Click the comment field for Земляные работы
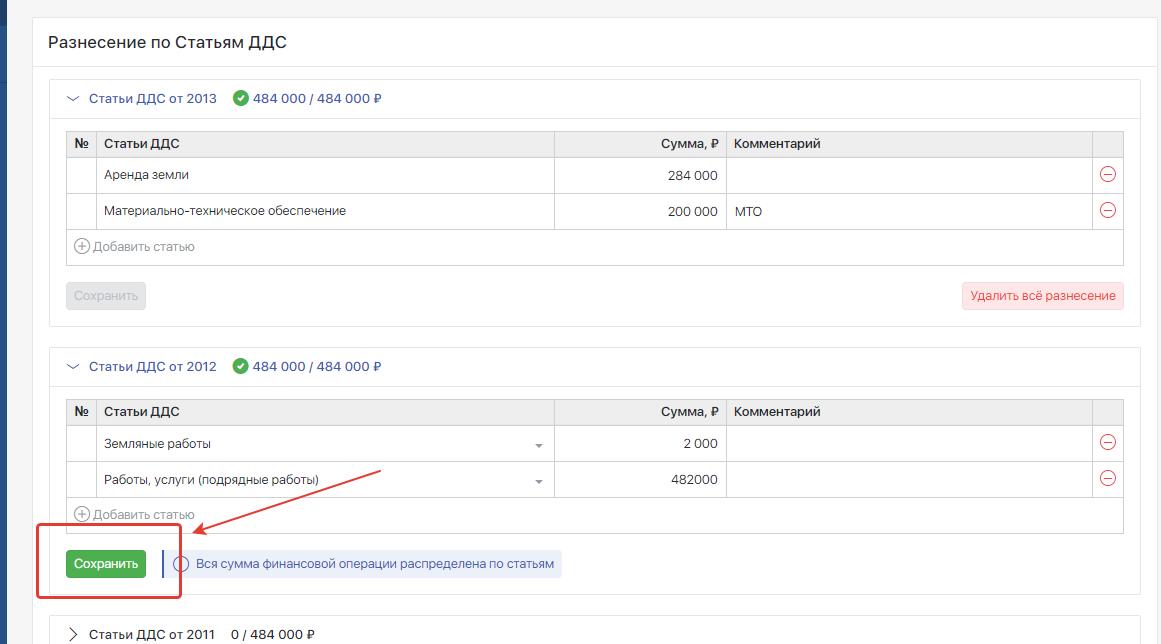This screenshot has height=644, width=1161. point(908,444)
